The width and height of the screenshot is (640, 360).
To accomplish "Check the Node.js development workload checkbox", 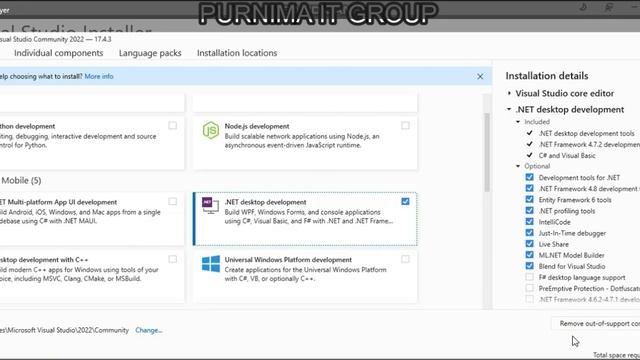I will point(405,125).
